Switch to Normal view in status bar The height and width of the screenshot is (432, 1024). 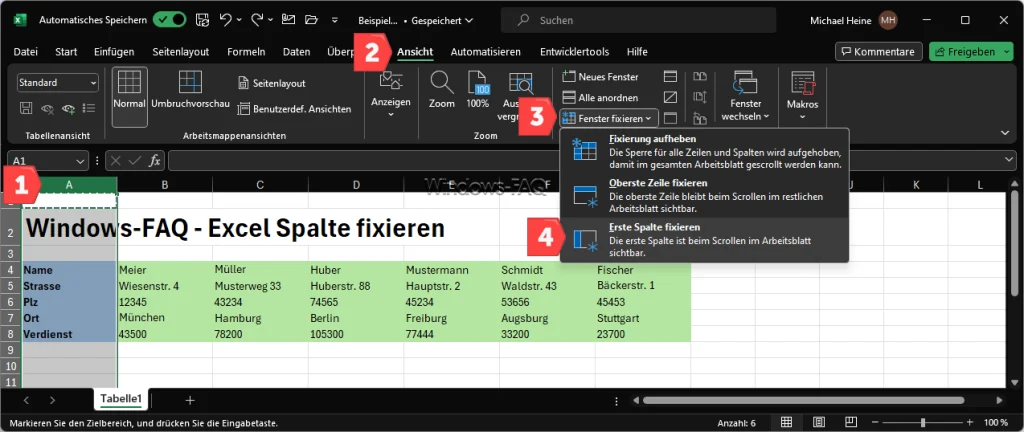(x=787, y=422)
